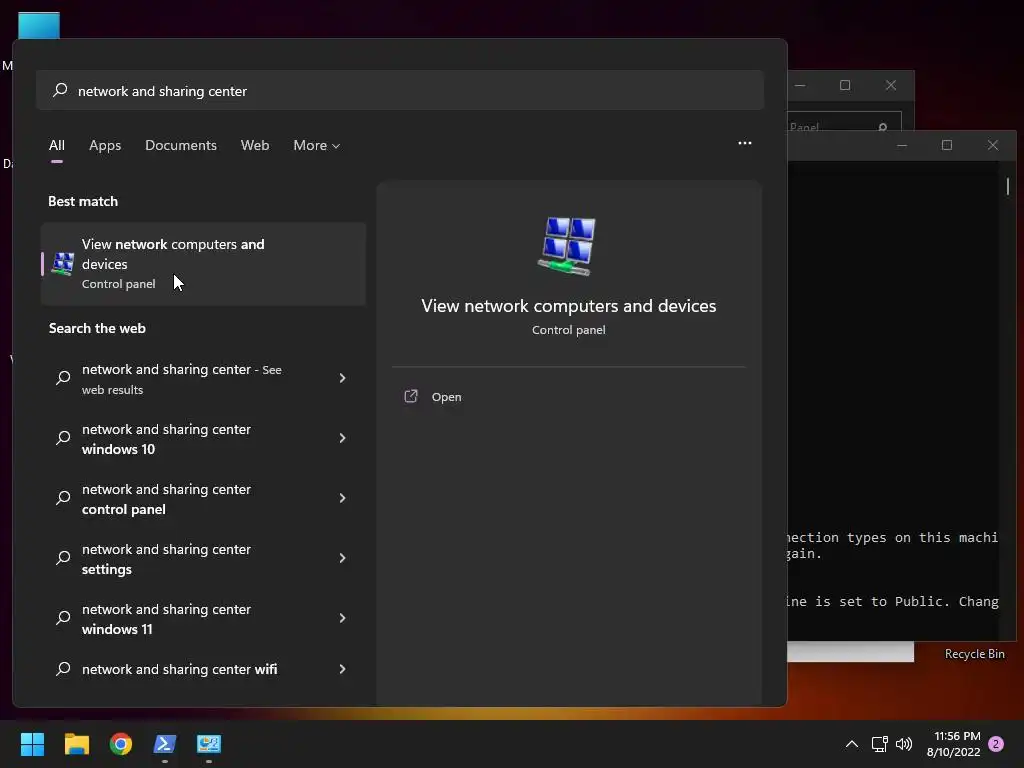Viewport: 1024px width, 768px height.
Task: Click the search magnifier in the search box
Action: point(60,90)
